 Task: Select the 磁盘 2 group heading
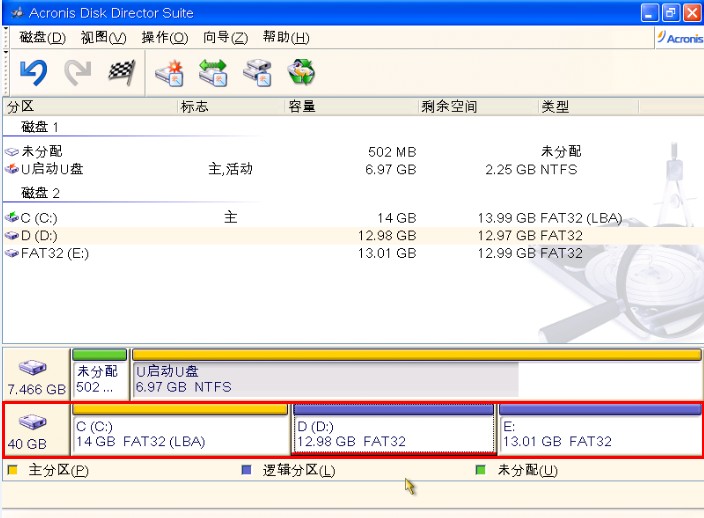pos(40,193)
